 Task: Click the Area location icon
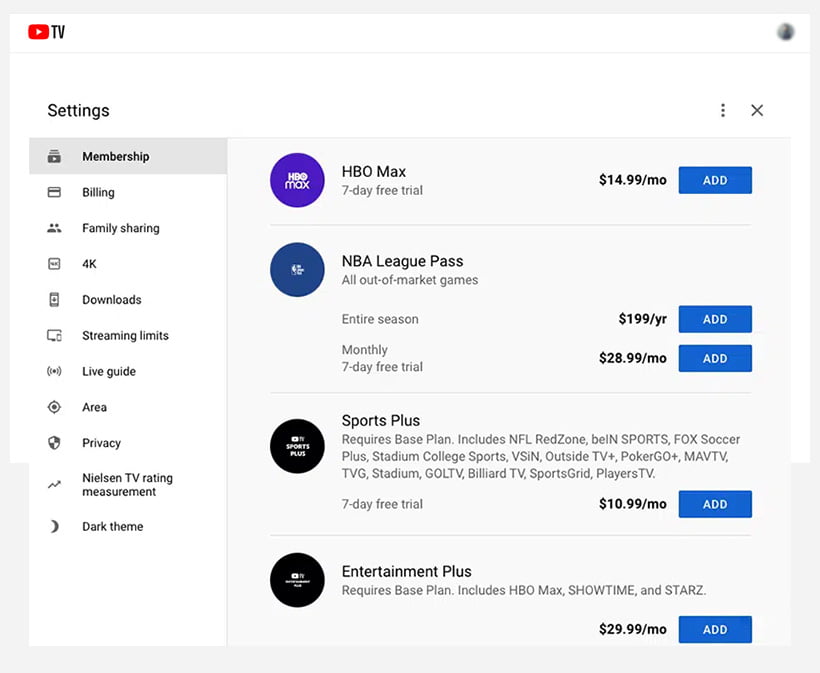(57, 407)
